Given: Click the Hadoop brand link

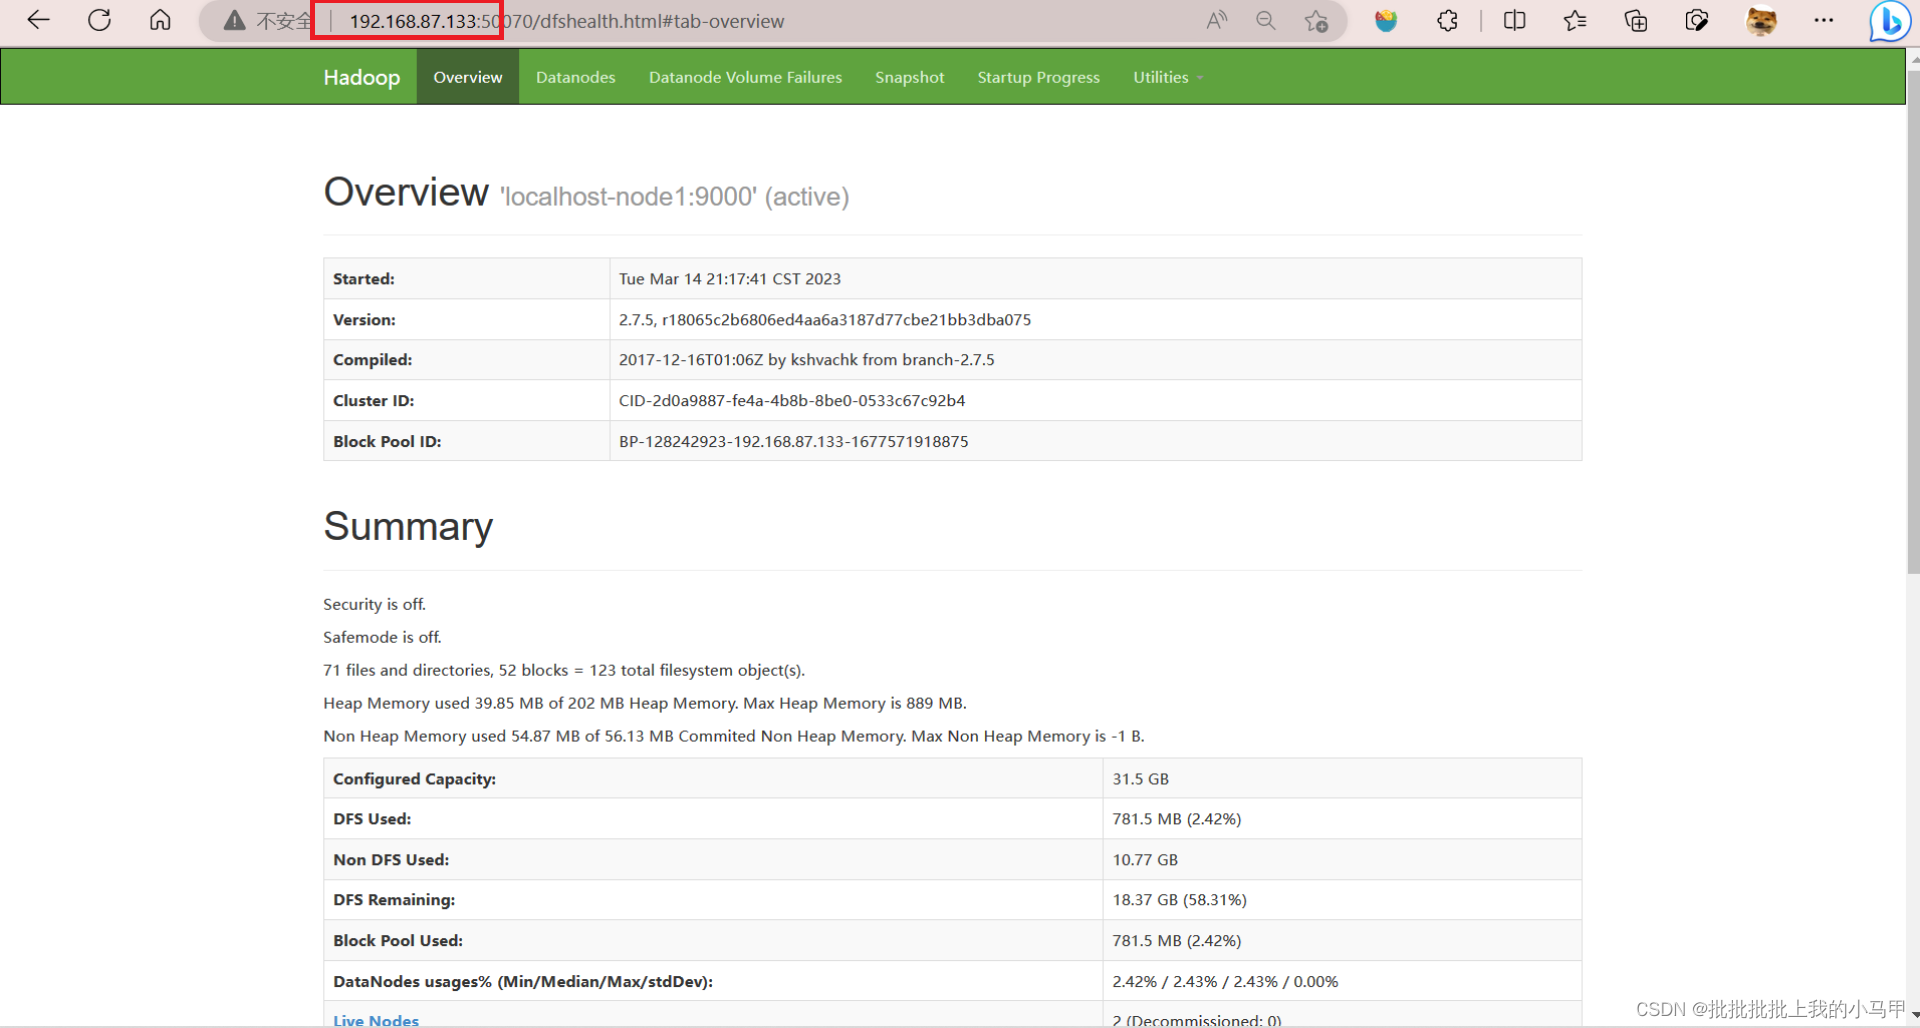Looking at the screenshot, I should click(x=361, y=77).
